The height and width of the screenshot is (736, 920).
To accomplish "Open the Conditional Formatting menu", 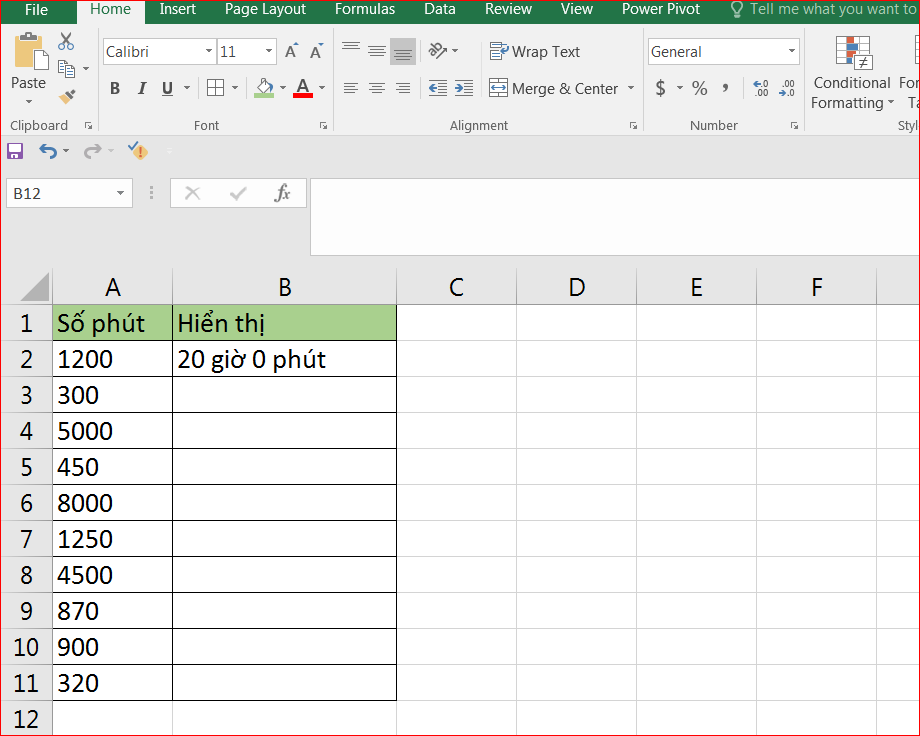I will tap(852, 72).
